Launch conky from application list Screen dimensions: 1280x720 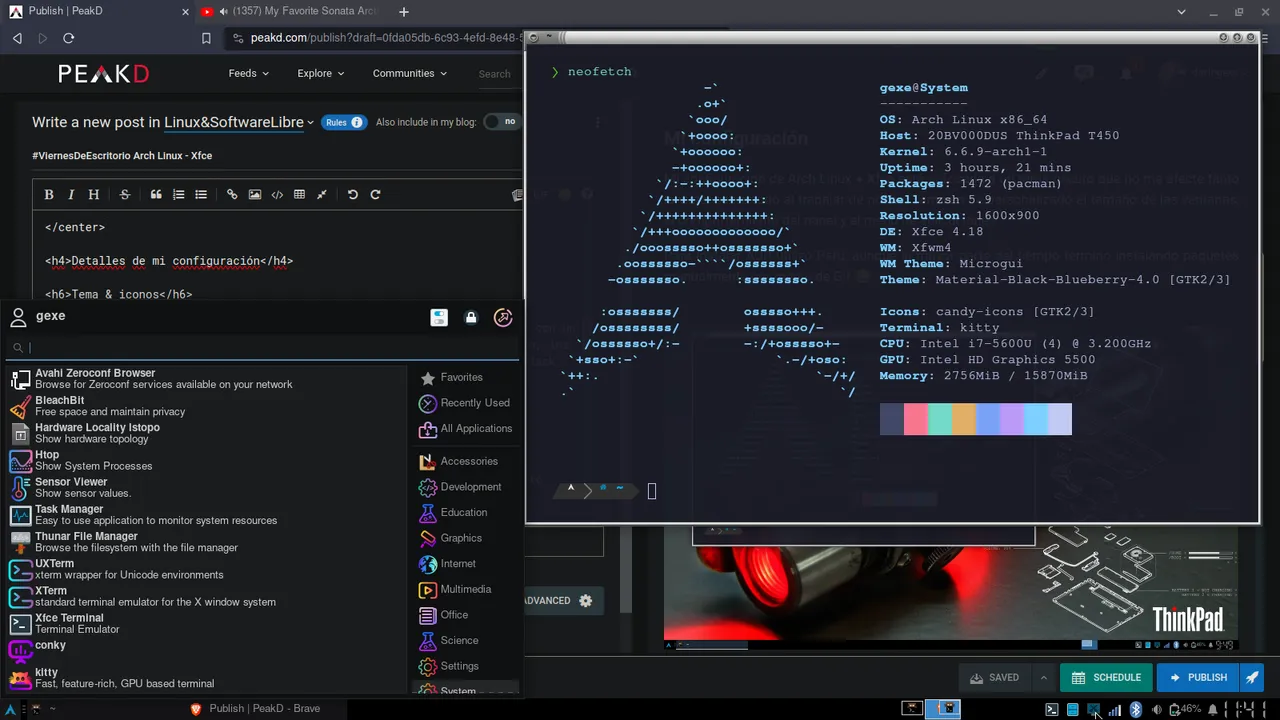coord(205,651)
